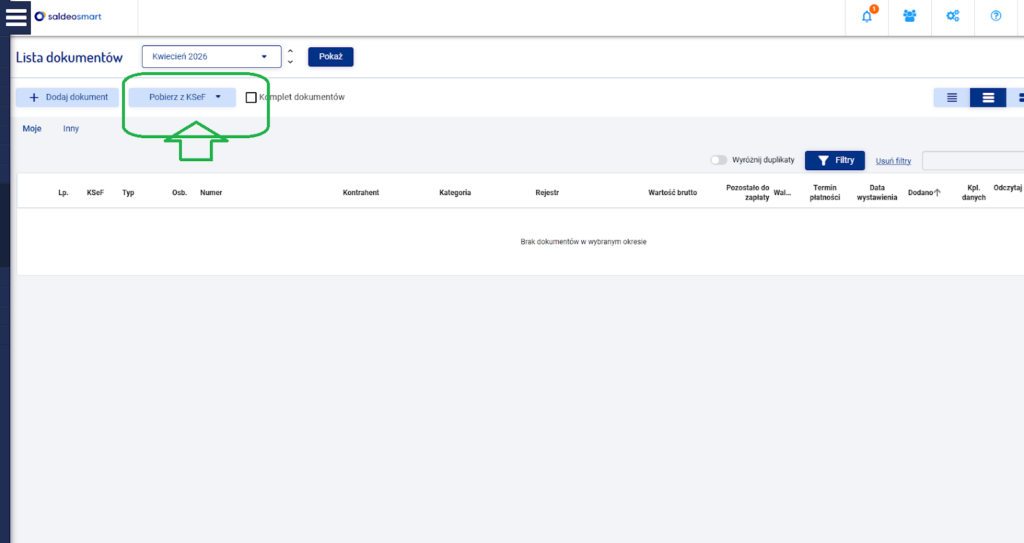Screen dimensions: 1024x543
Task: Open the help question mark icon
Action: tap(996, 16)
